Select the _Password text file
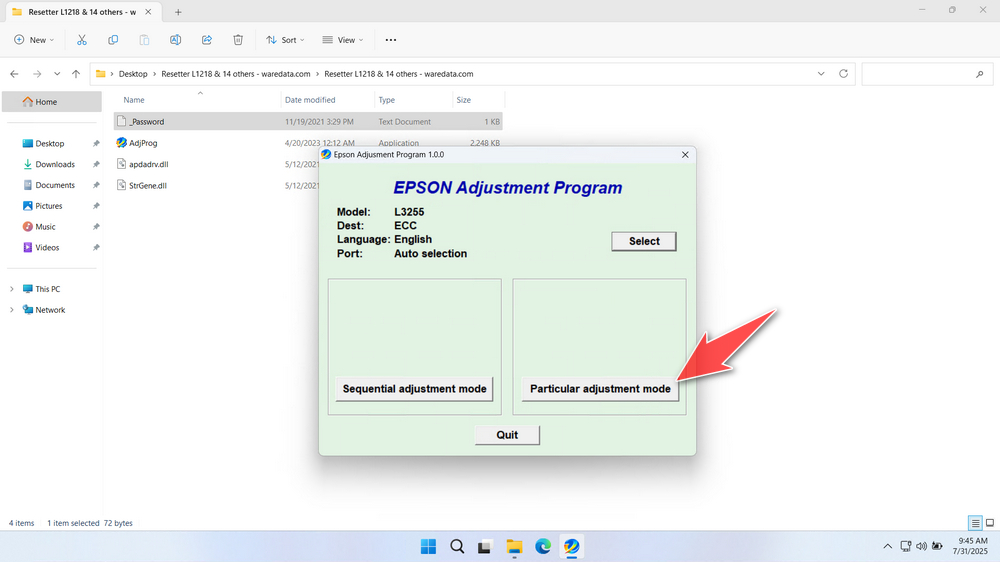The width and height of the screenshot is (1000, 562). 308,121
